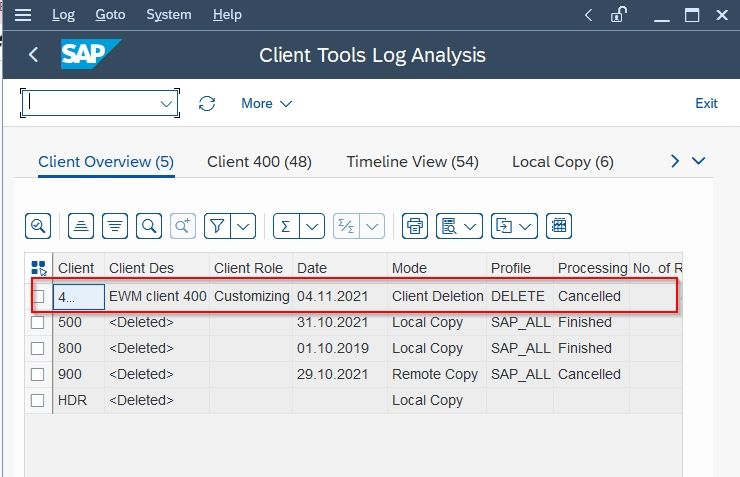
Task: Select the 'Customizing' role cell
Action: click(251, 296)
